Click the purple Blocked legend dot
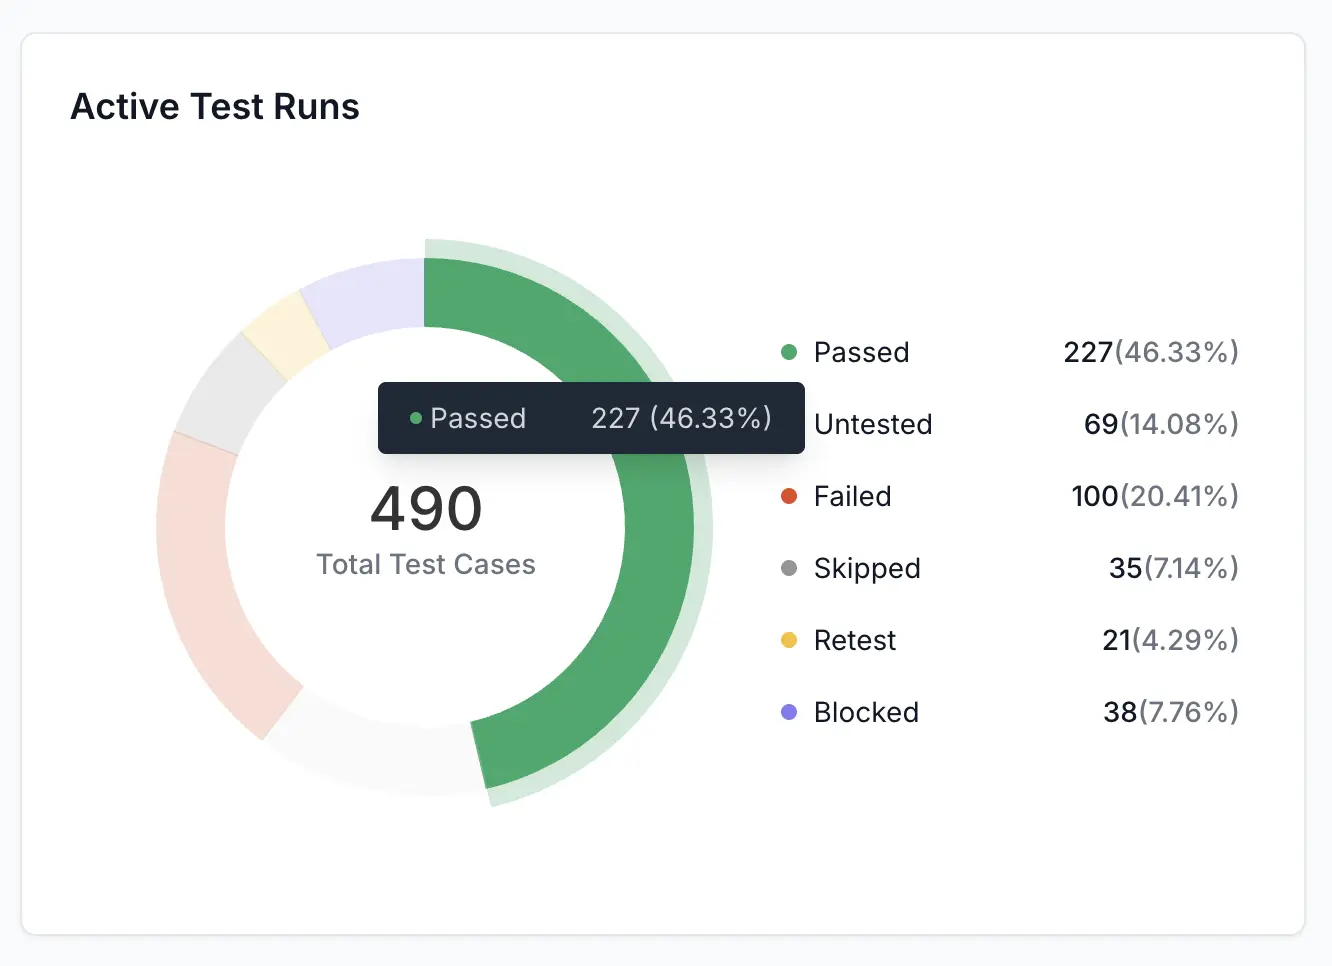 789,712
